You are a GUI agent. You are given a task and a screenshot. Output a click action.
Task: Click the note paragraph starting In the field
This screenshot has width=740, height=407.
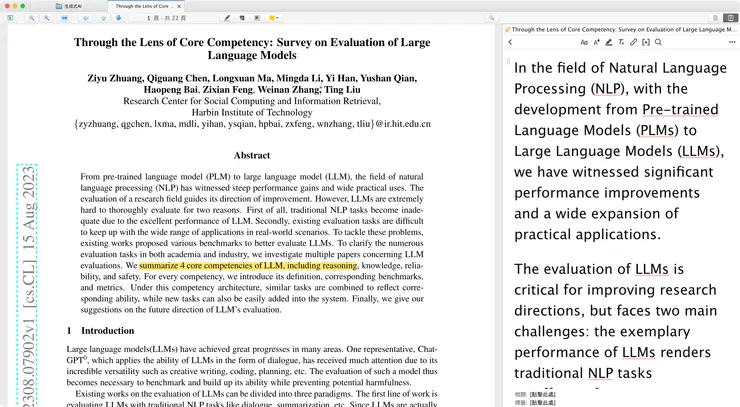(x=620, y=151)
